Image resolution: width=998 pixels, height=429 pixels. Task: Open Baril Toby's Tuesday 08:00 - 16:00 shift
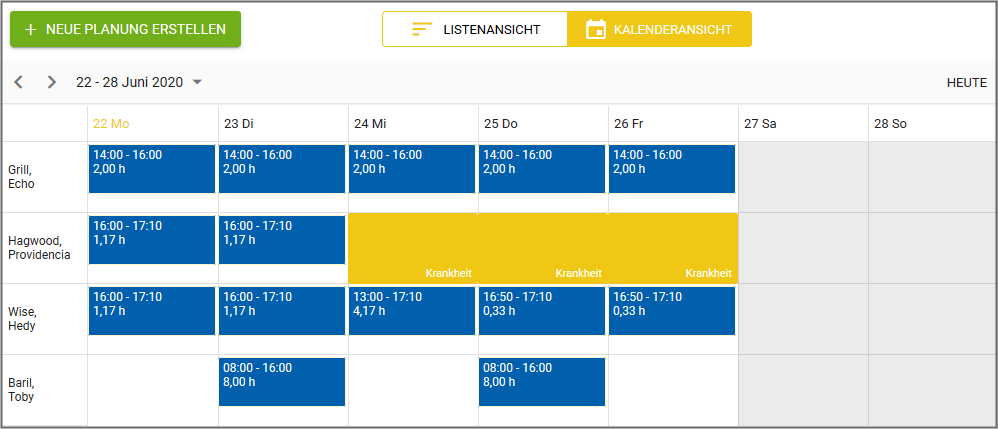click(x=282, y=382)
